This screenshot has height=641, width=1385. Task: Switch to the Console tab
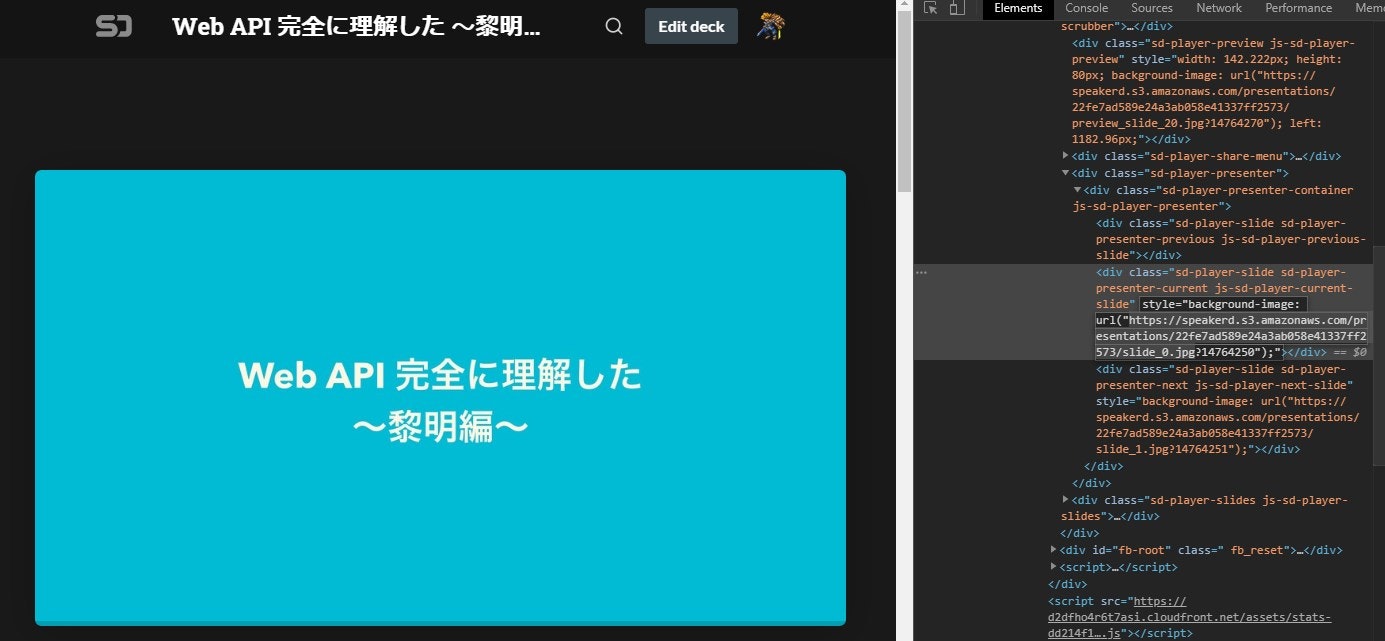1086,8
